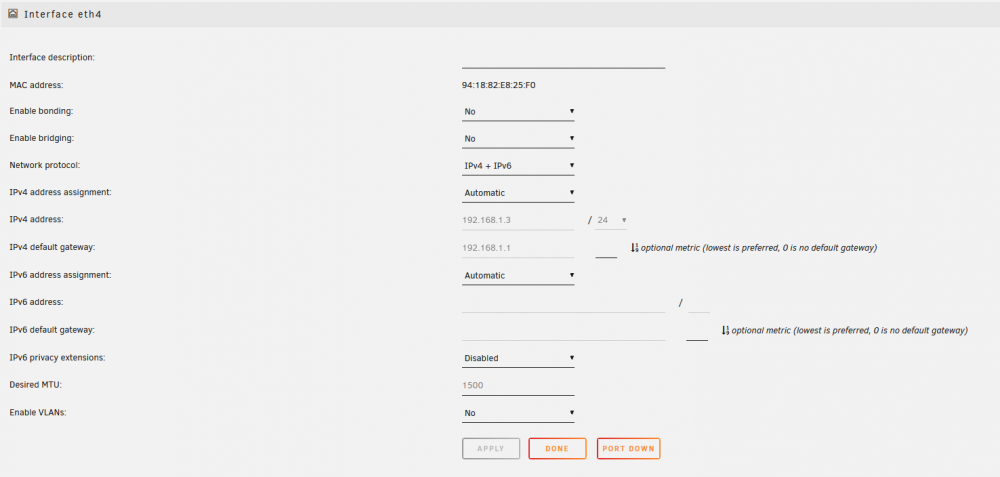1000x477 pixels.
Task: Click the IPv6 gateway metric sort icon
Action: click(725, 330)
